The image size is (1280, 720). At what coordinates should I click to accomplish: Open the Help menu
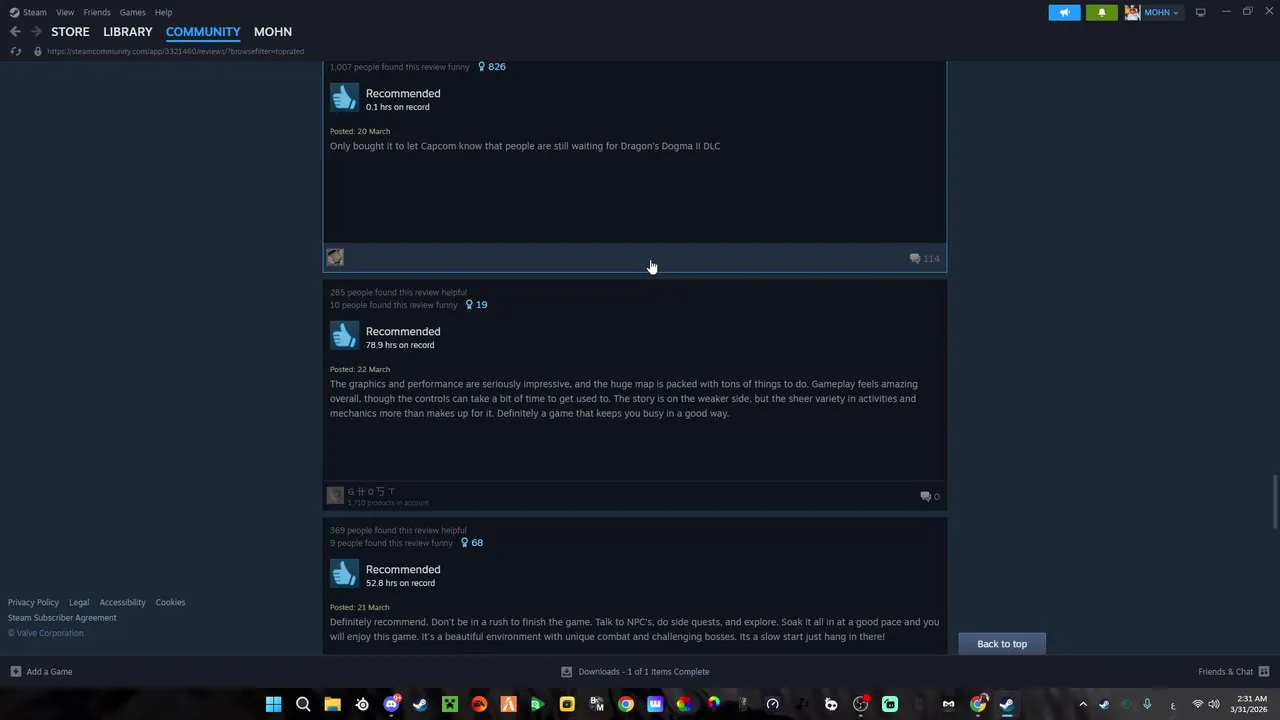coord(163,12)
